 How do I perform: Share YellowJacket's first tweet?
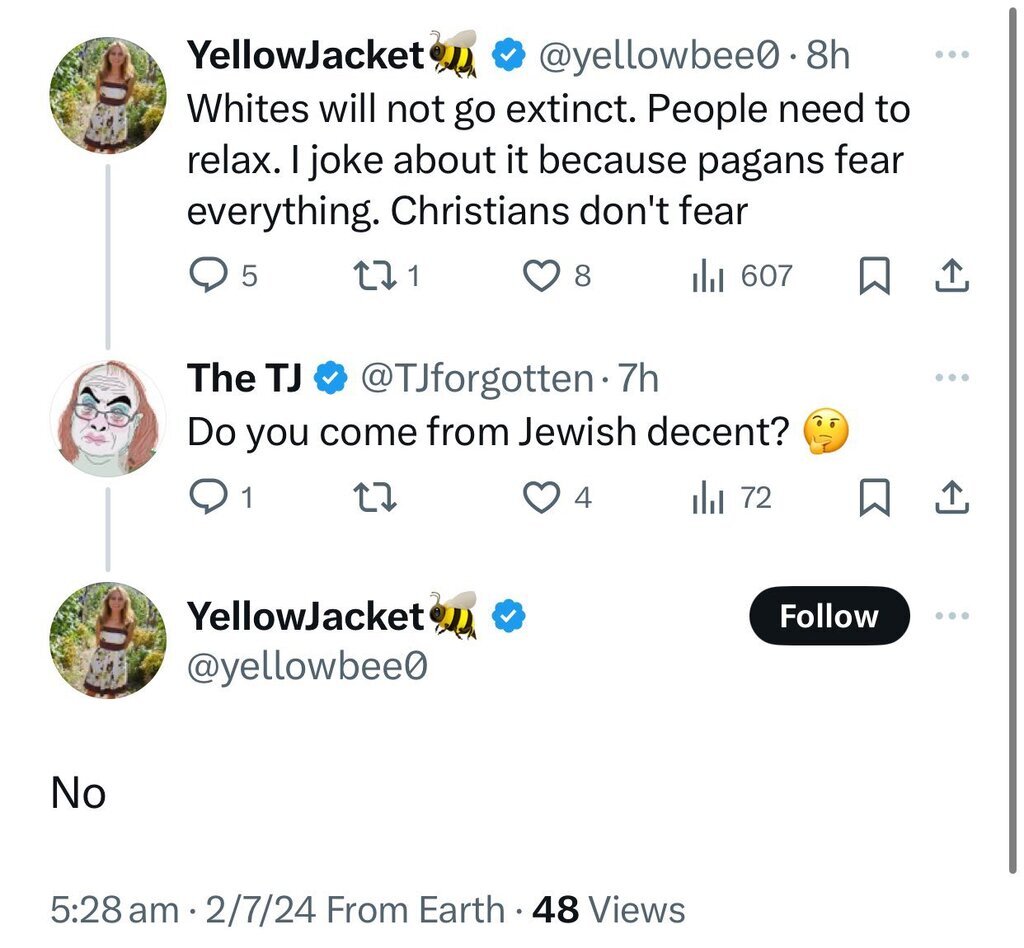954,276
